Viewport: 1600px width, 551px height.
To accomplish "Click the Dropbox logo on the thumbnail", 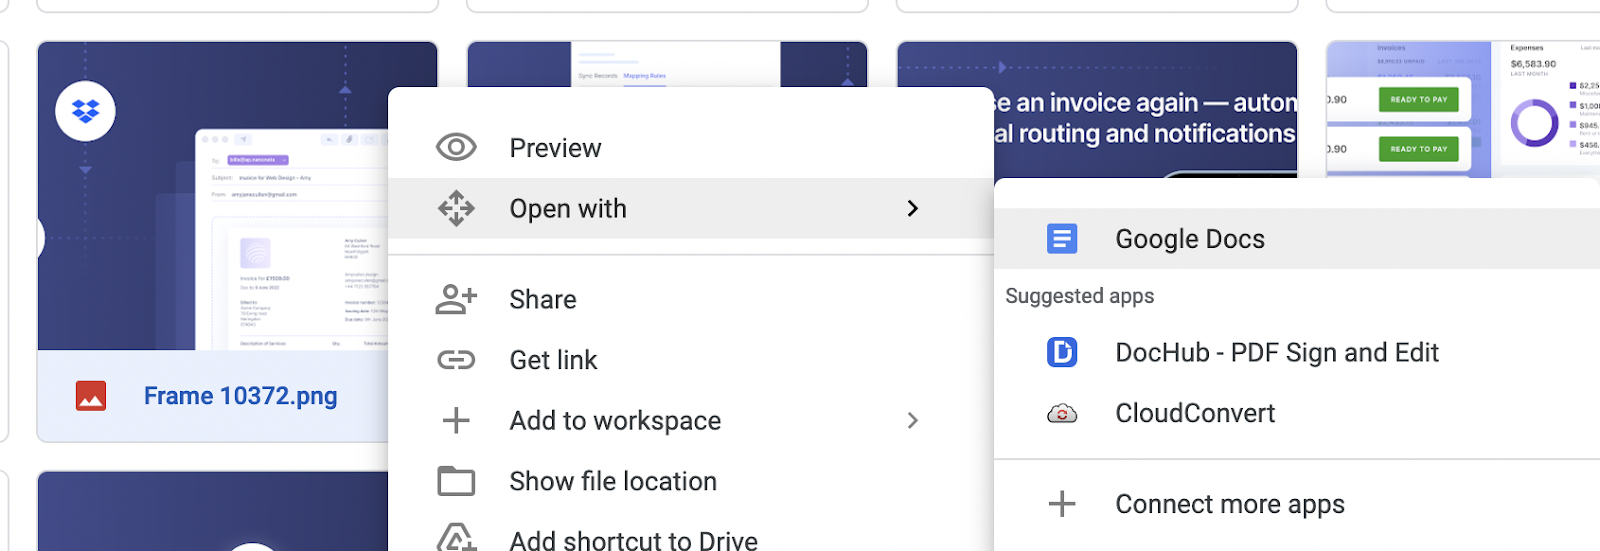I will [x=85, y=111].
